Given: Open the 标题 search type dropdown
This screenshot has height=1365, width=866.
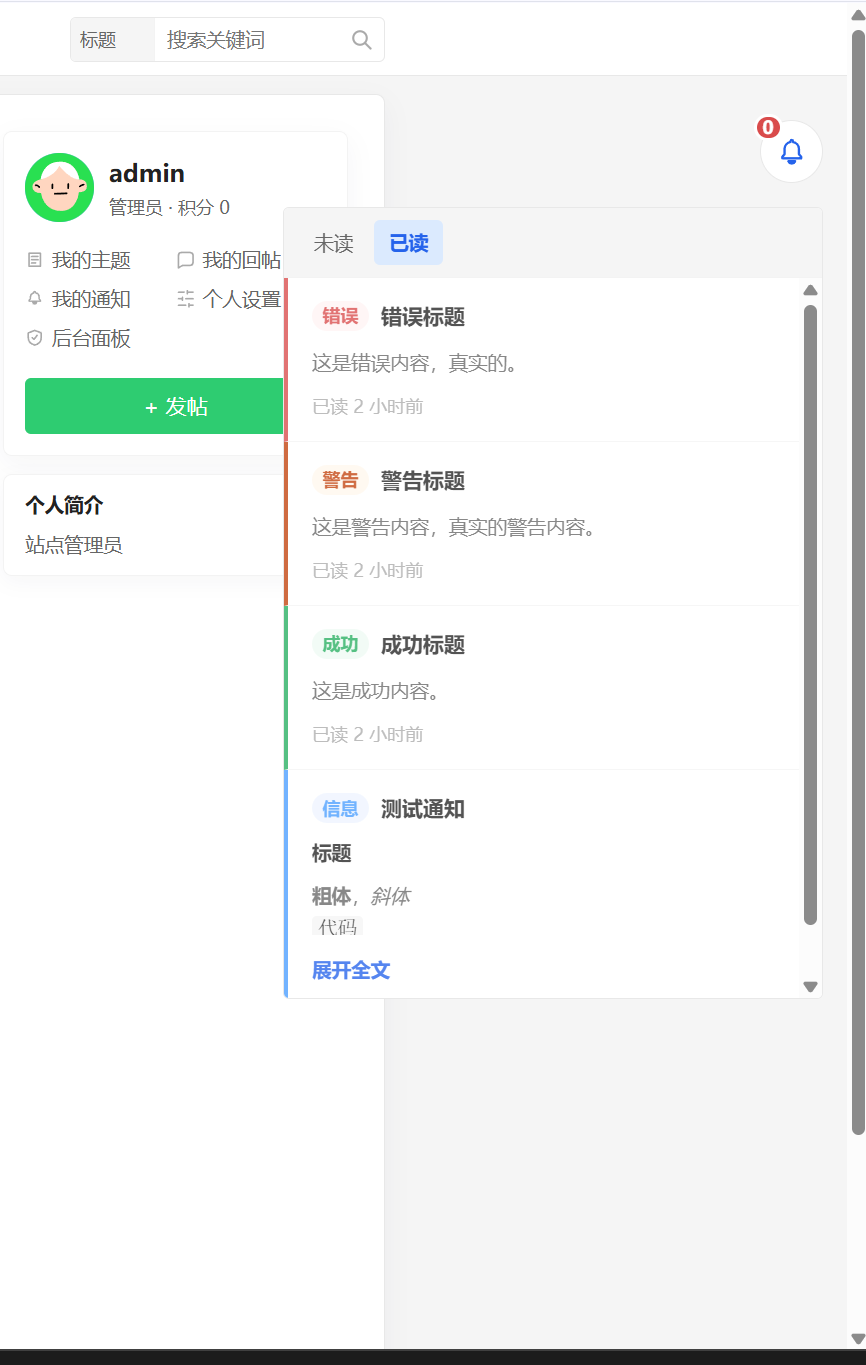Looking at the screenshot, I should pyautogui.click(x=112, y=40).
